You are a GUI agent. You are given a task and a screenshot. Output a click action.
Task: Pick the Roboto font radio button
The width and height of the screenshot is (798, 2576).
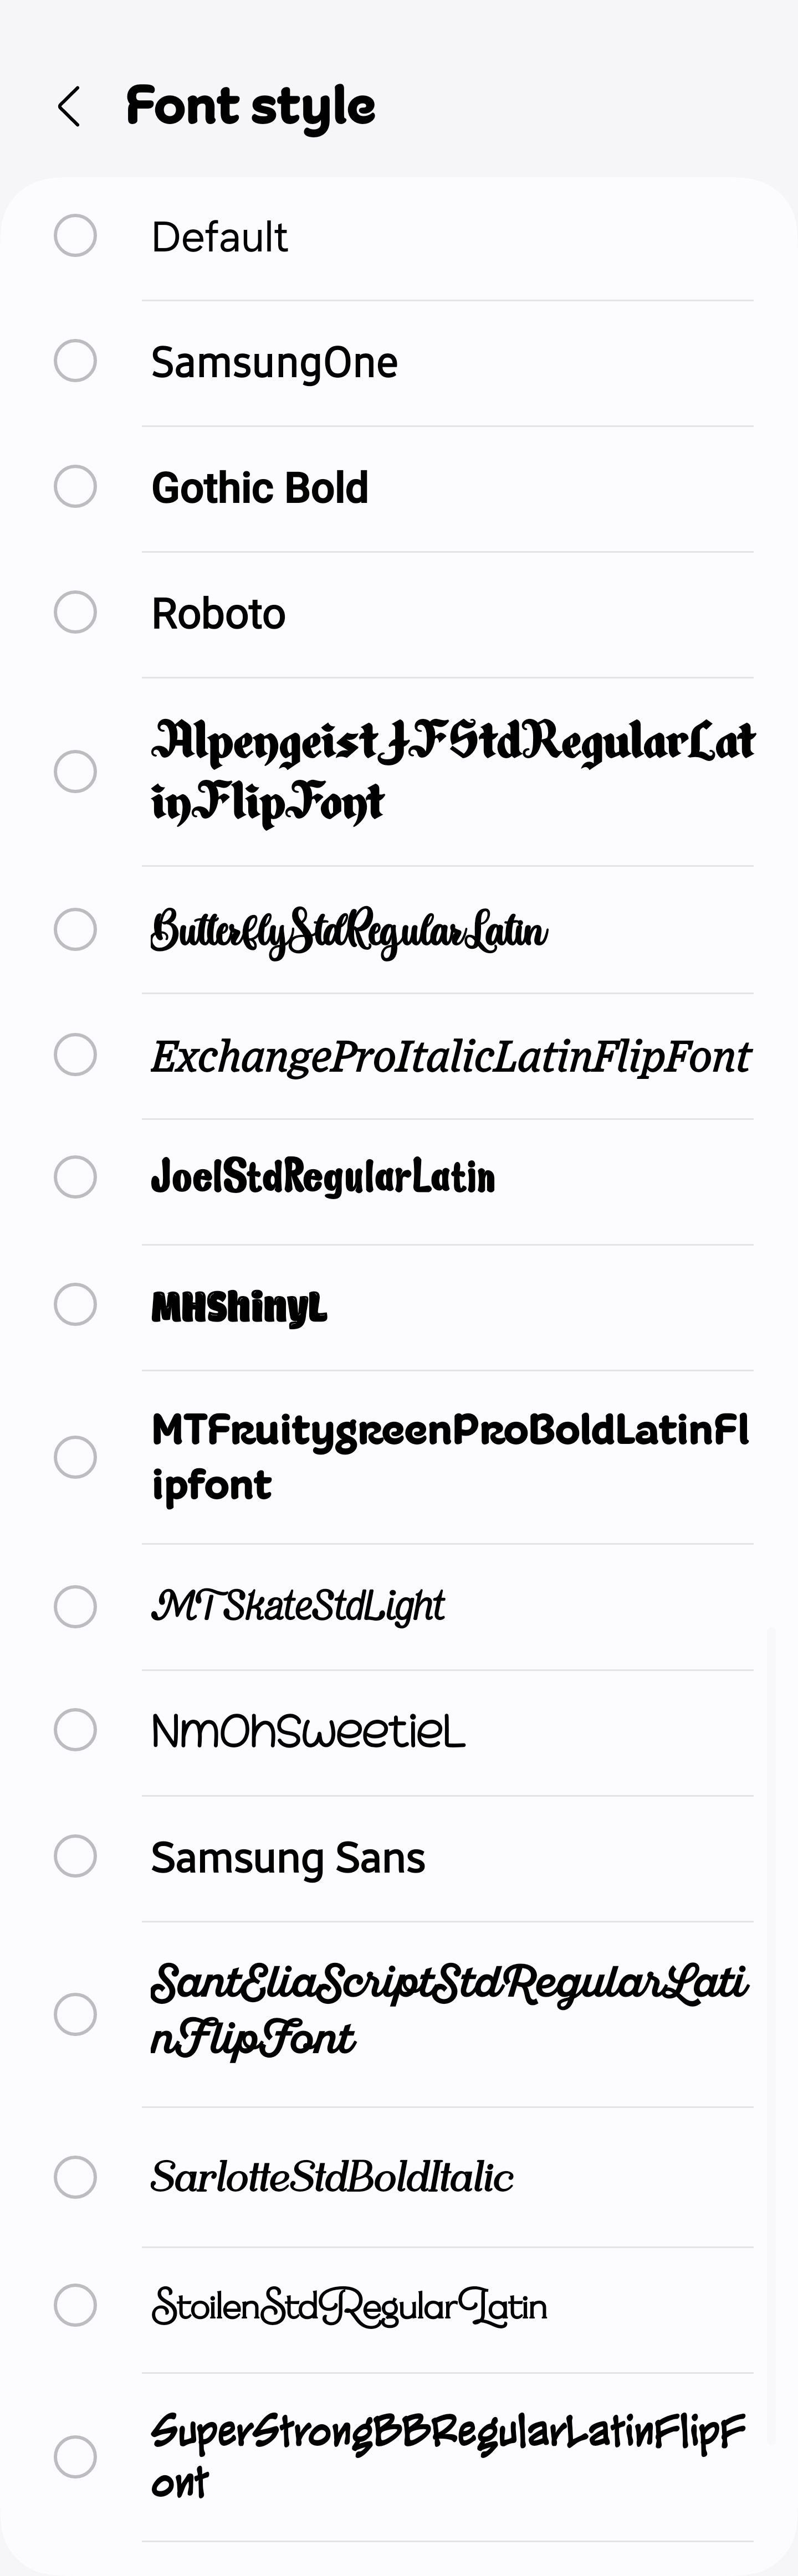(75, 612)
